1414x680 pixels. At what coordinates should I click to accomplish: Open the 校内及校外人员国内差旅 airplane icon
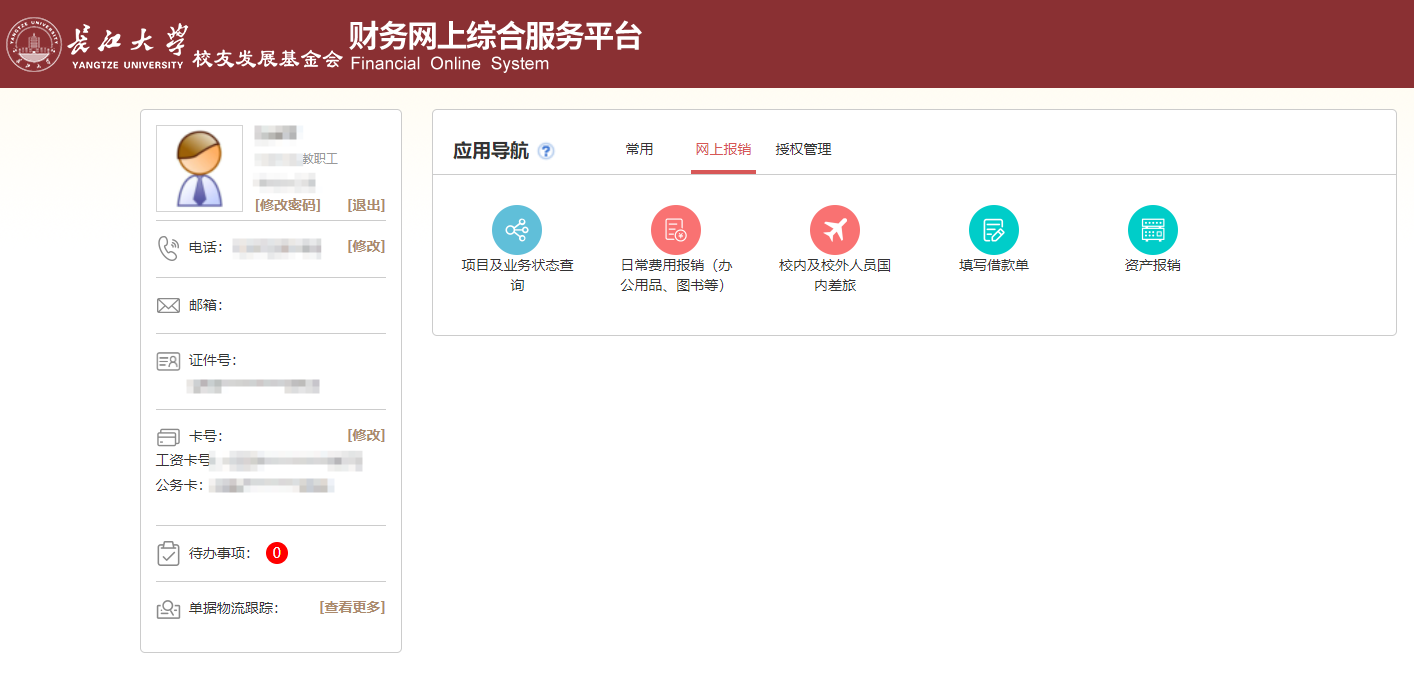click(x=834, y=230)
